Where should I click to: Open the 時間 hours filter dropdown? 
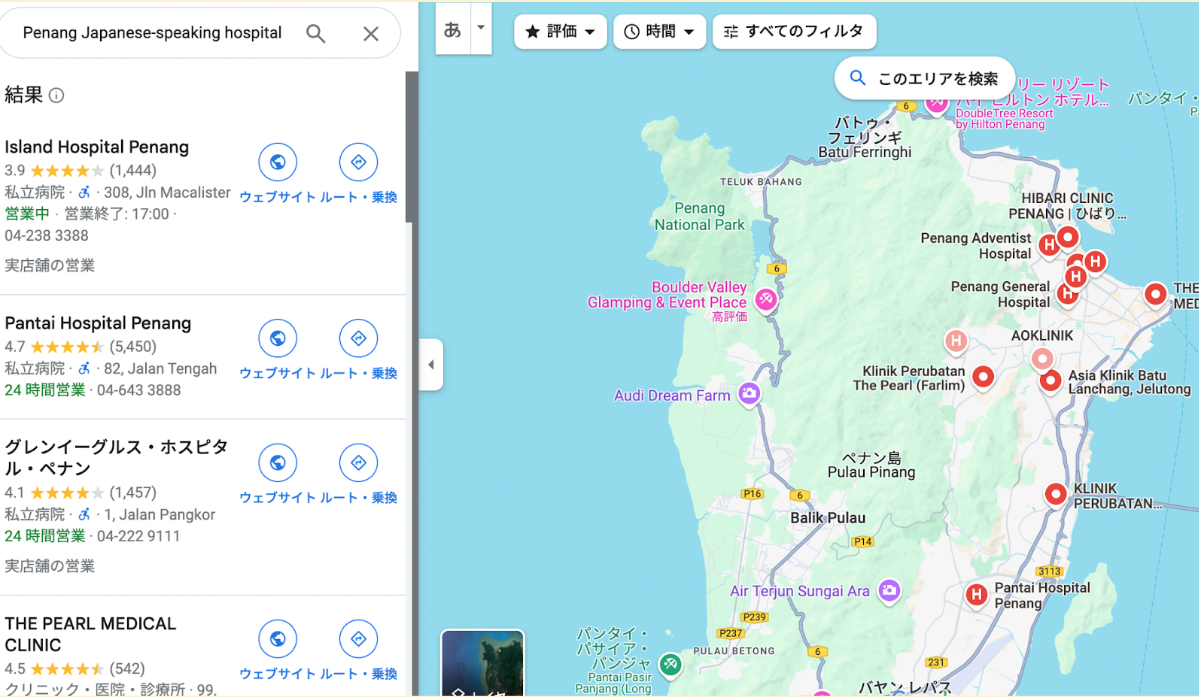pos(659,32)
